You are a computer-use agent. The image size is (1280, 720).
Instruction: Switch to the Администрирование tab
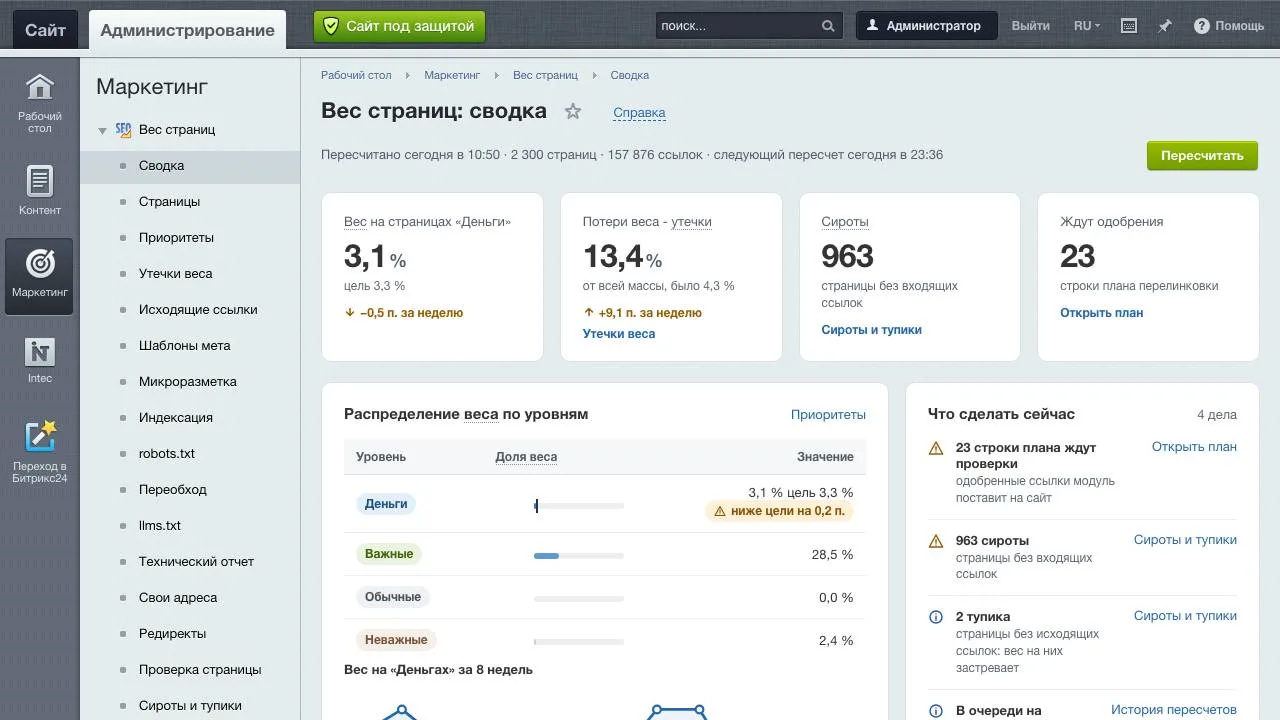pyautogui.click(x=187, y=30)
